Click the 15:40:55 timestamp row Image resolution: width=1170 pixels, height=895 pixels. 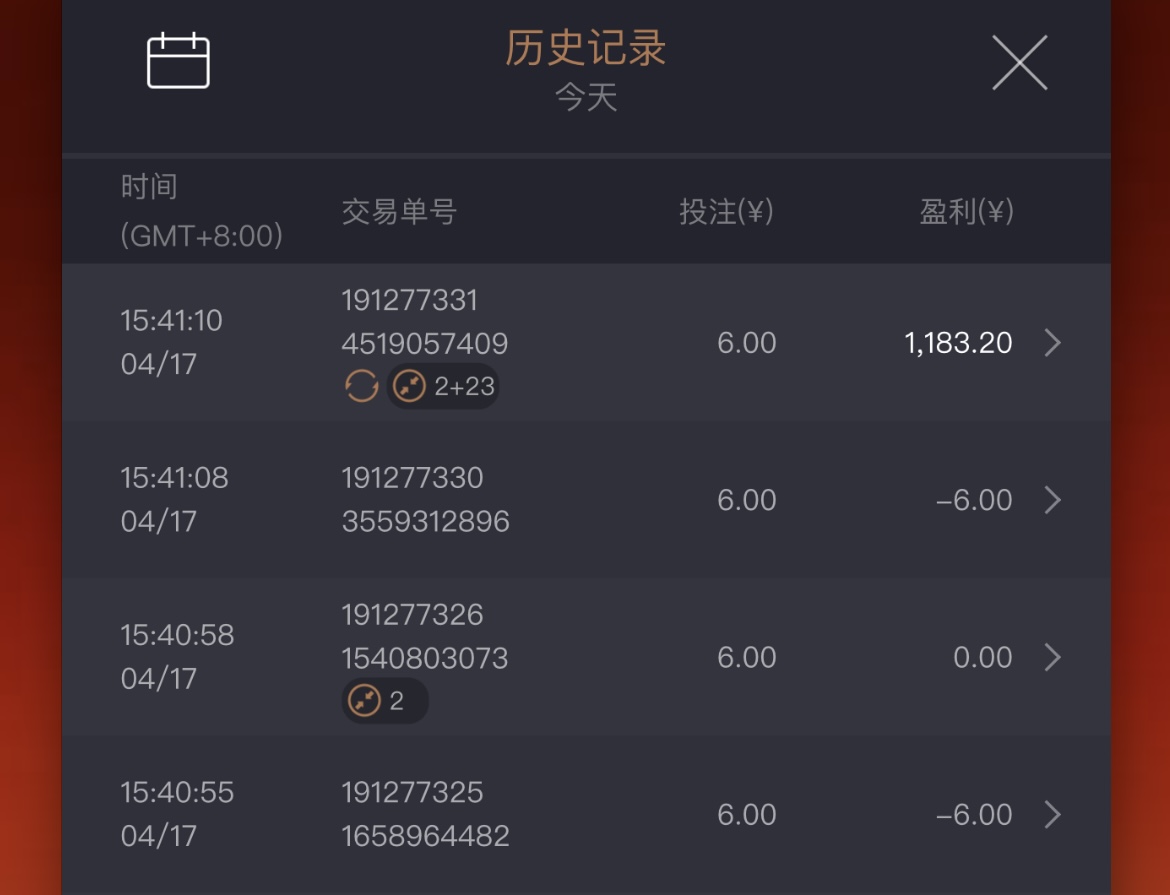click(x=177, y=793)
